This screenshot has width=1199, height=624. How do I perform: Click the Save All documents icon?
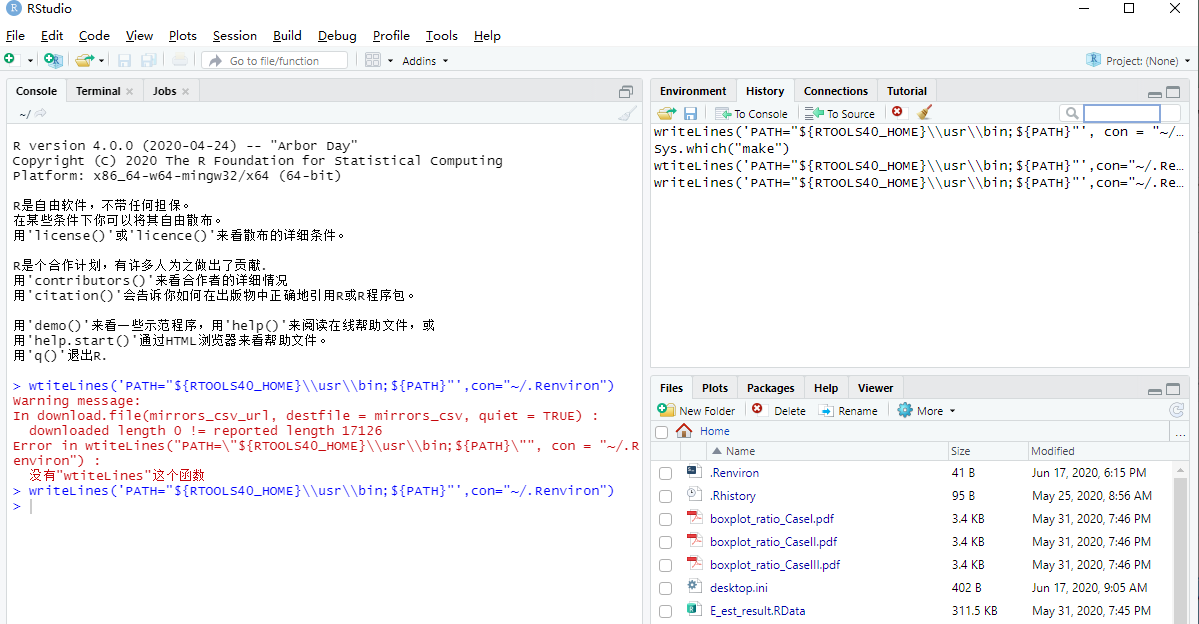click(x=148, y=60)
